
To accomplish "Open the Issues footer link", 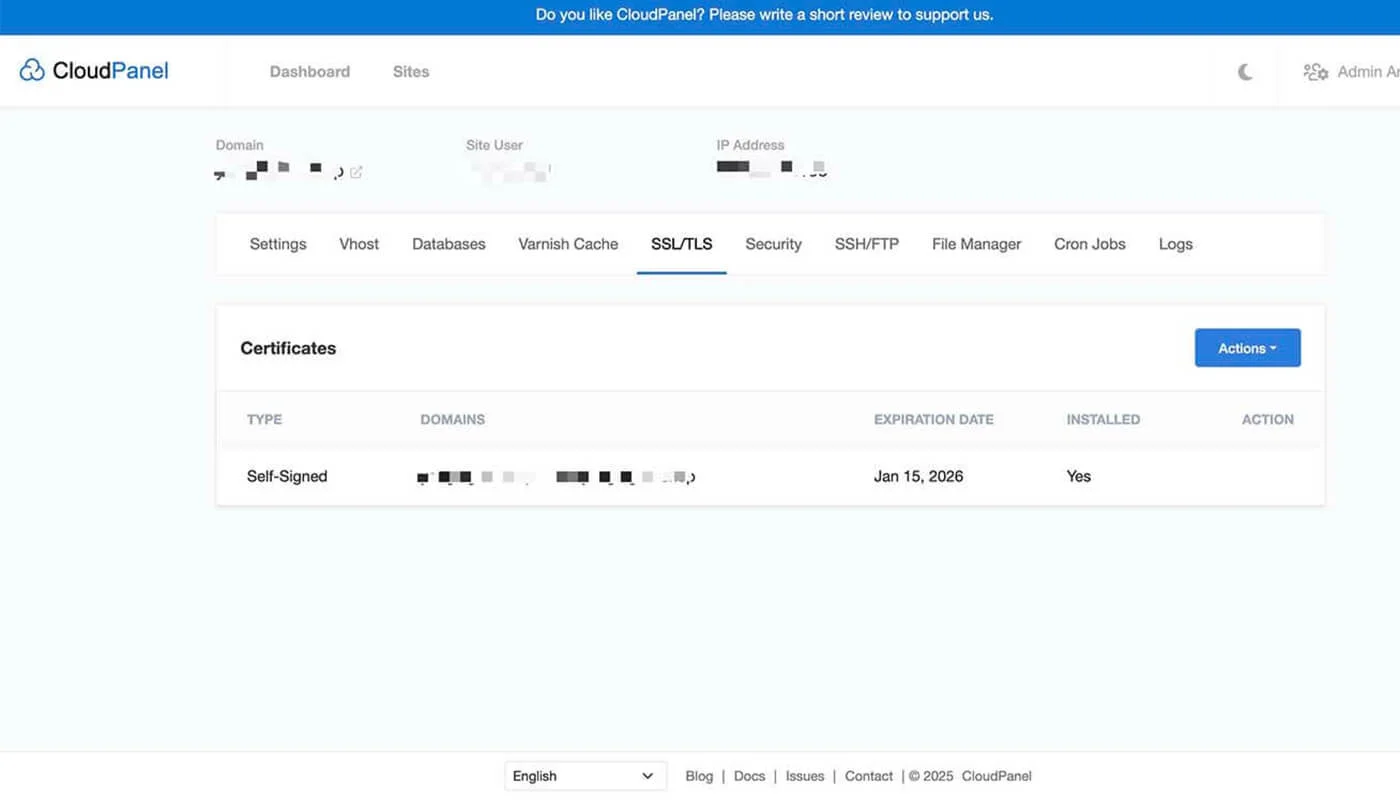I will (x=804, y=775).
